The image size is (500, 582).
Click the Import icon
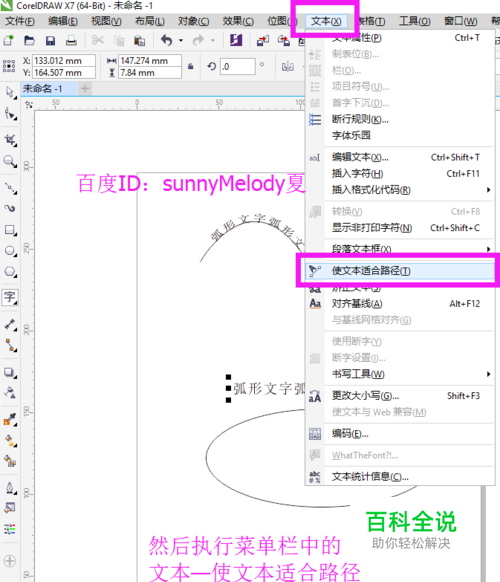click(263, 40)
